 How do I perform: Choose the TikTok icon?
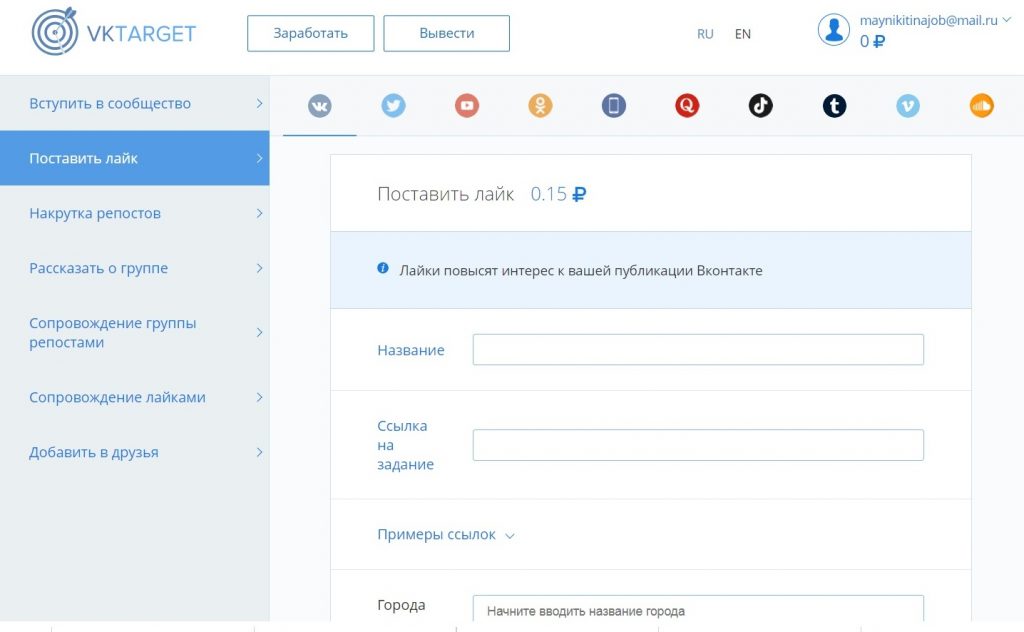[761, 106]
